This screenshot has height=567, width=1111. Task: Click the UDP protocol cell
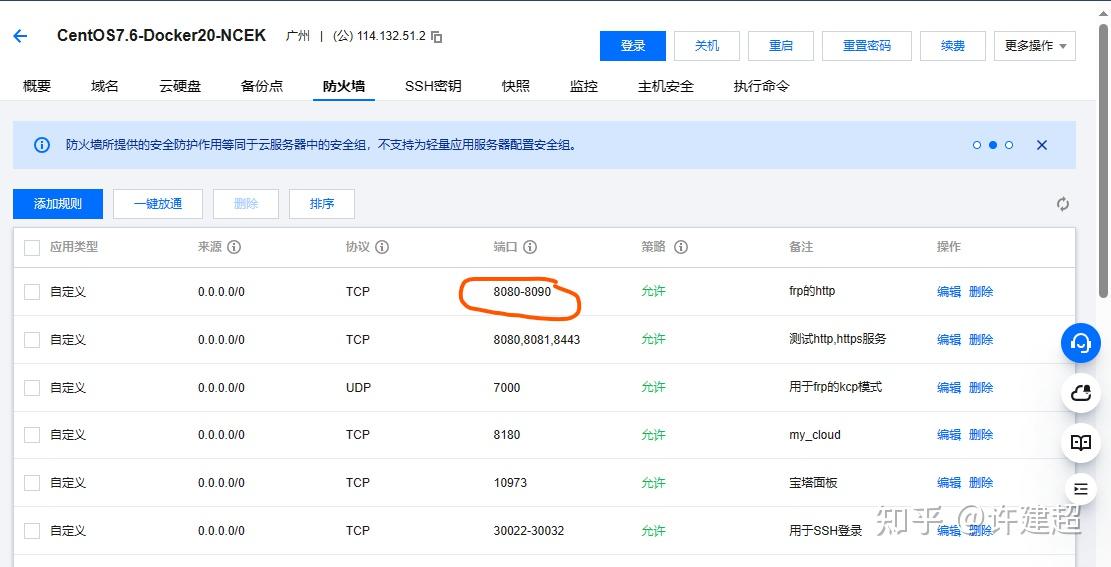[358, 388]
